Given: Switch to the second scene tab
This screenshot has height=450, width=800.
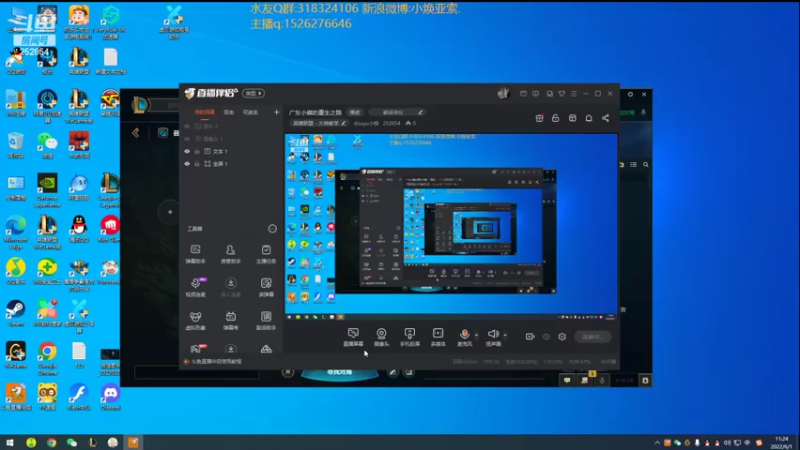Looking at the screenshot, I should pyautogui.click(x=229, y=112).
